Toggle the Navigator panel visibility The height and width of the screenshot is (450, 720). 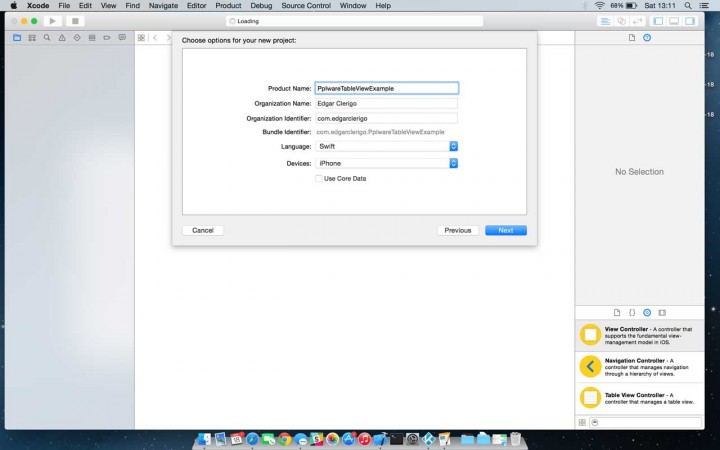click(658, 21)
